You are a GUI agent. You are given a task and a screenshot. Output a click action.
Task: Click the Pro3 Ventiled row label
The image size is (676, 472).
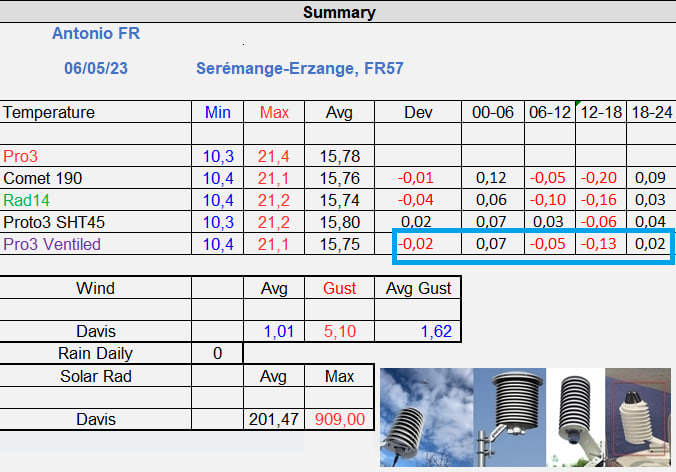tap(52, 243)
